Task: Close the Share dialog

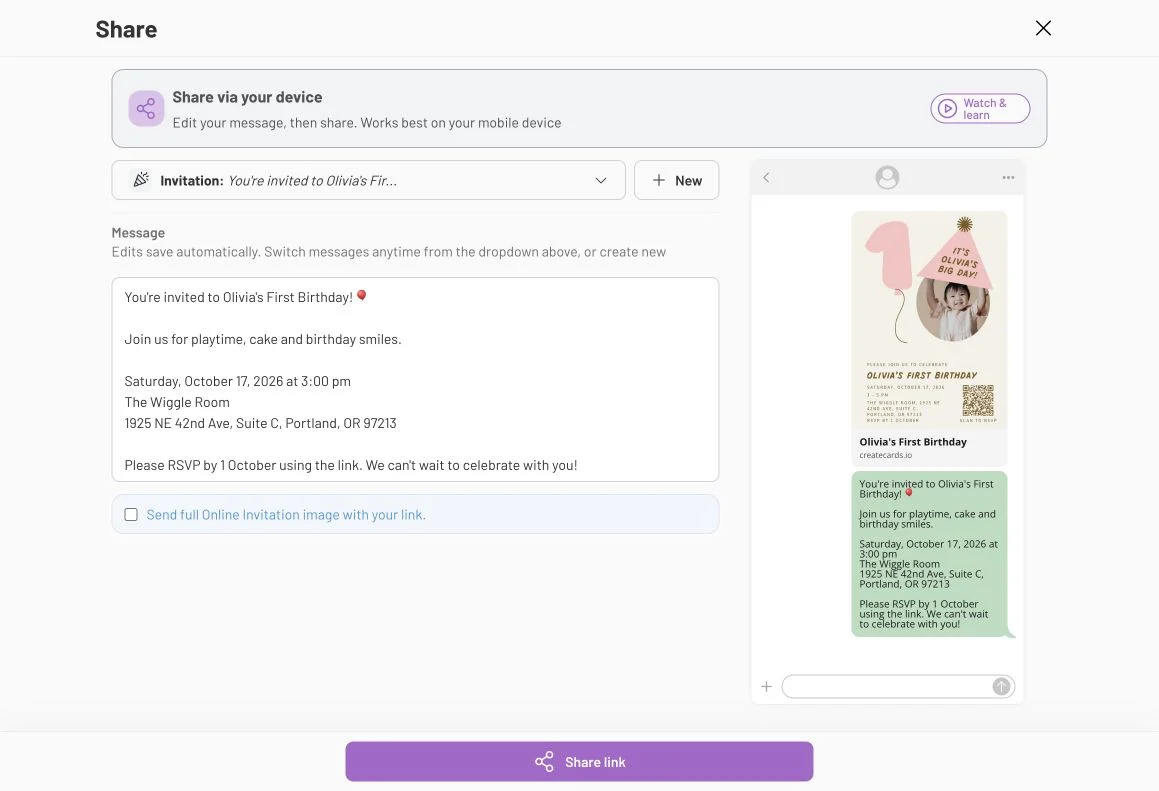Action: pos(1043,28)
